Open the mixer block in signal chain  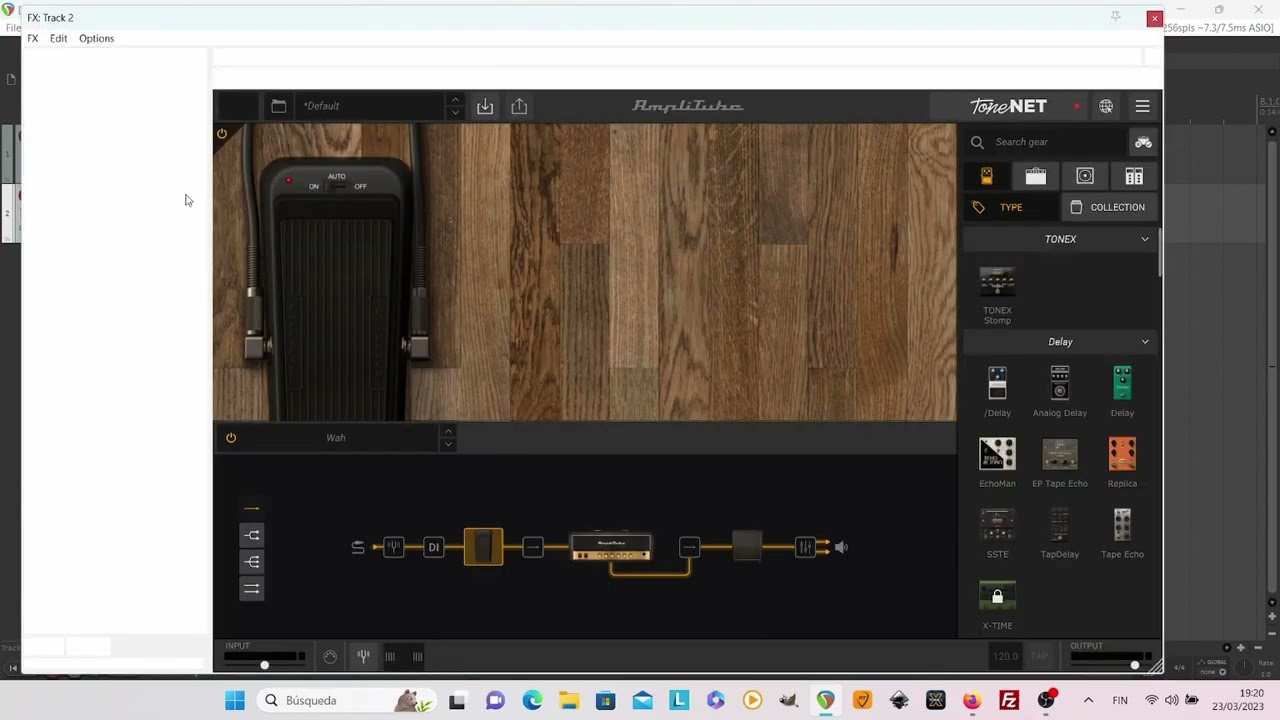tap(805, 547)
